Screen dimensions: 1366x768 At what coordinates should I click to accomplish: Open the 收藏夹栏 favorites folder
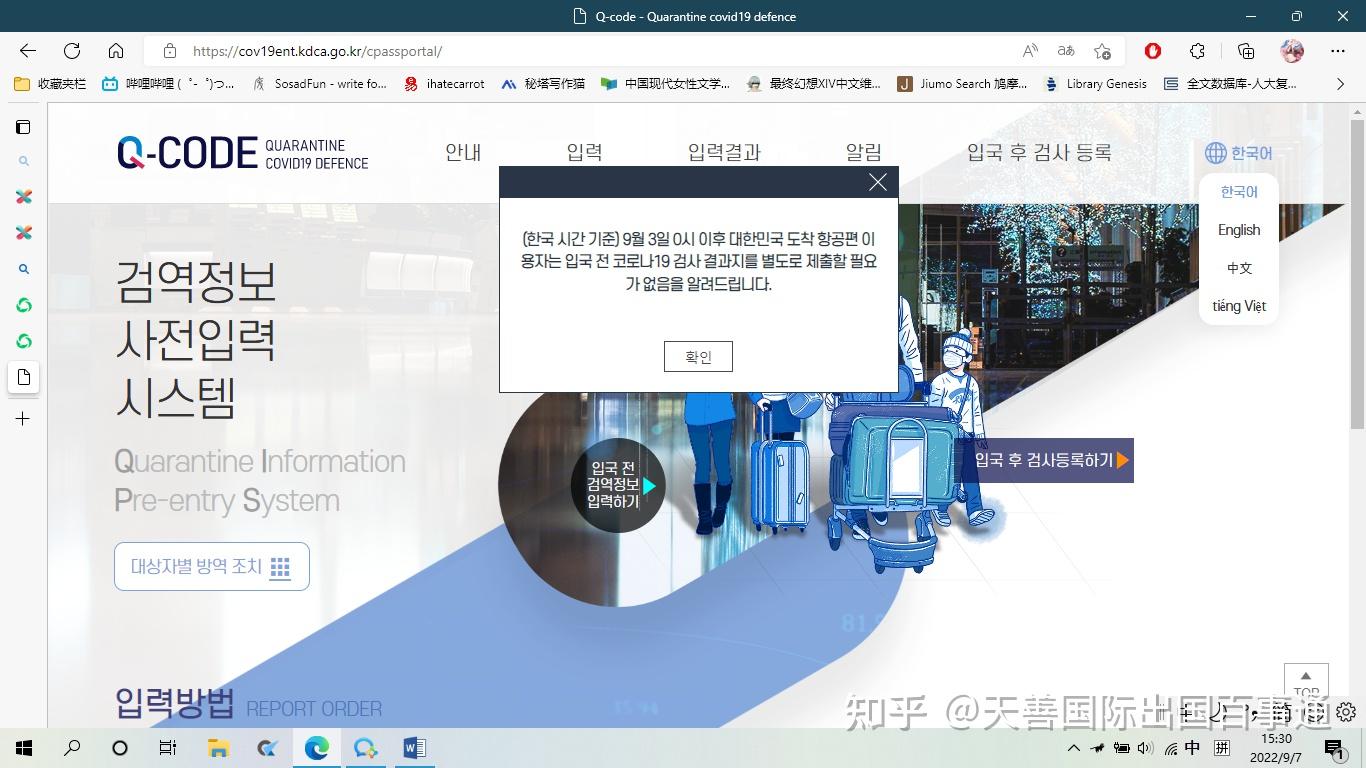pos(50,84)
